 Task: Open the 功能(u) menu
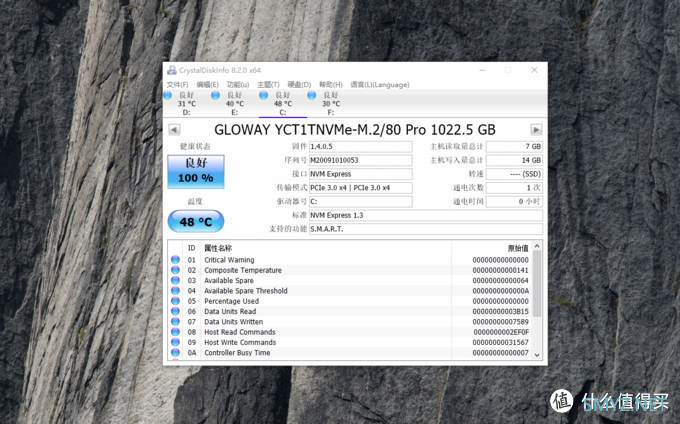(x=238, y=85)
